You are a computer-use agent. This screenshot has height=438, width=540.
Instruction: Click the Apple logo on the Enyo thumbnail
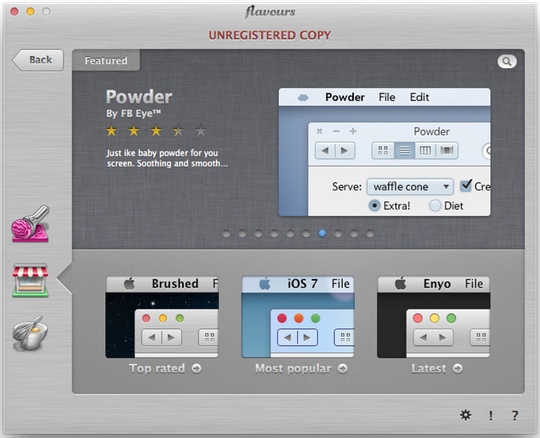click(401, 284)
